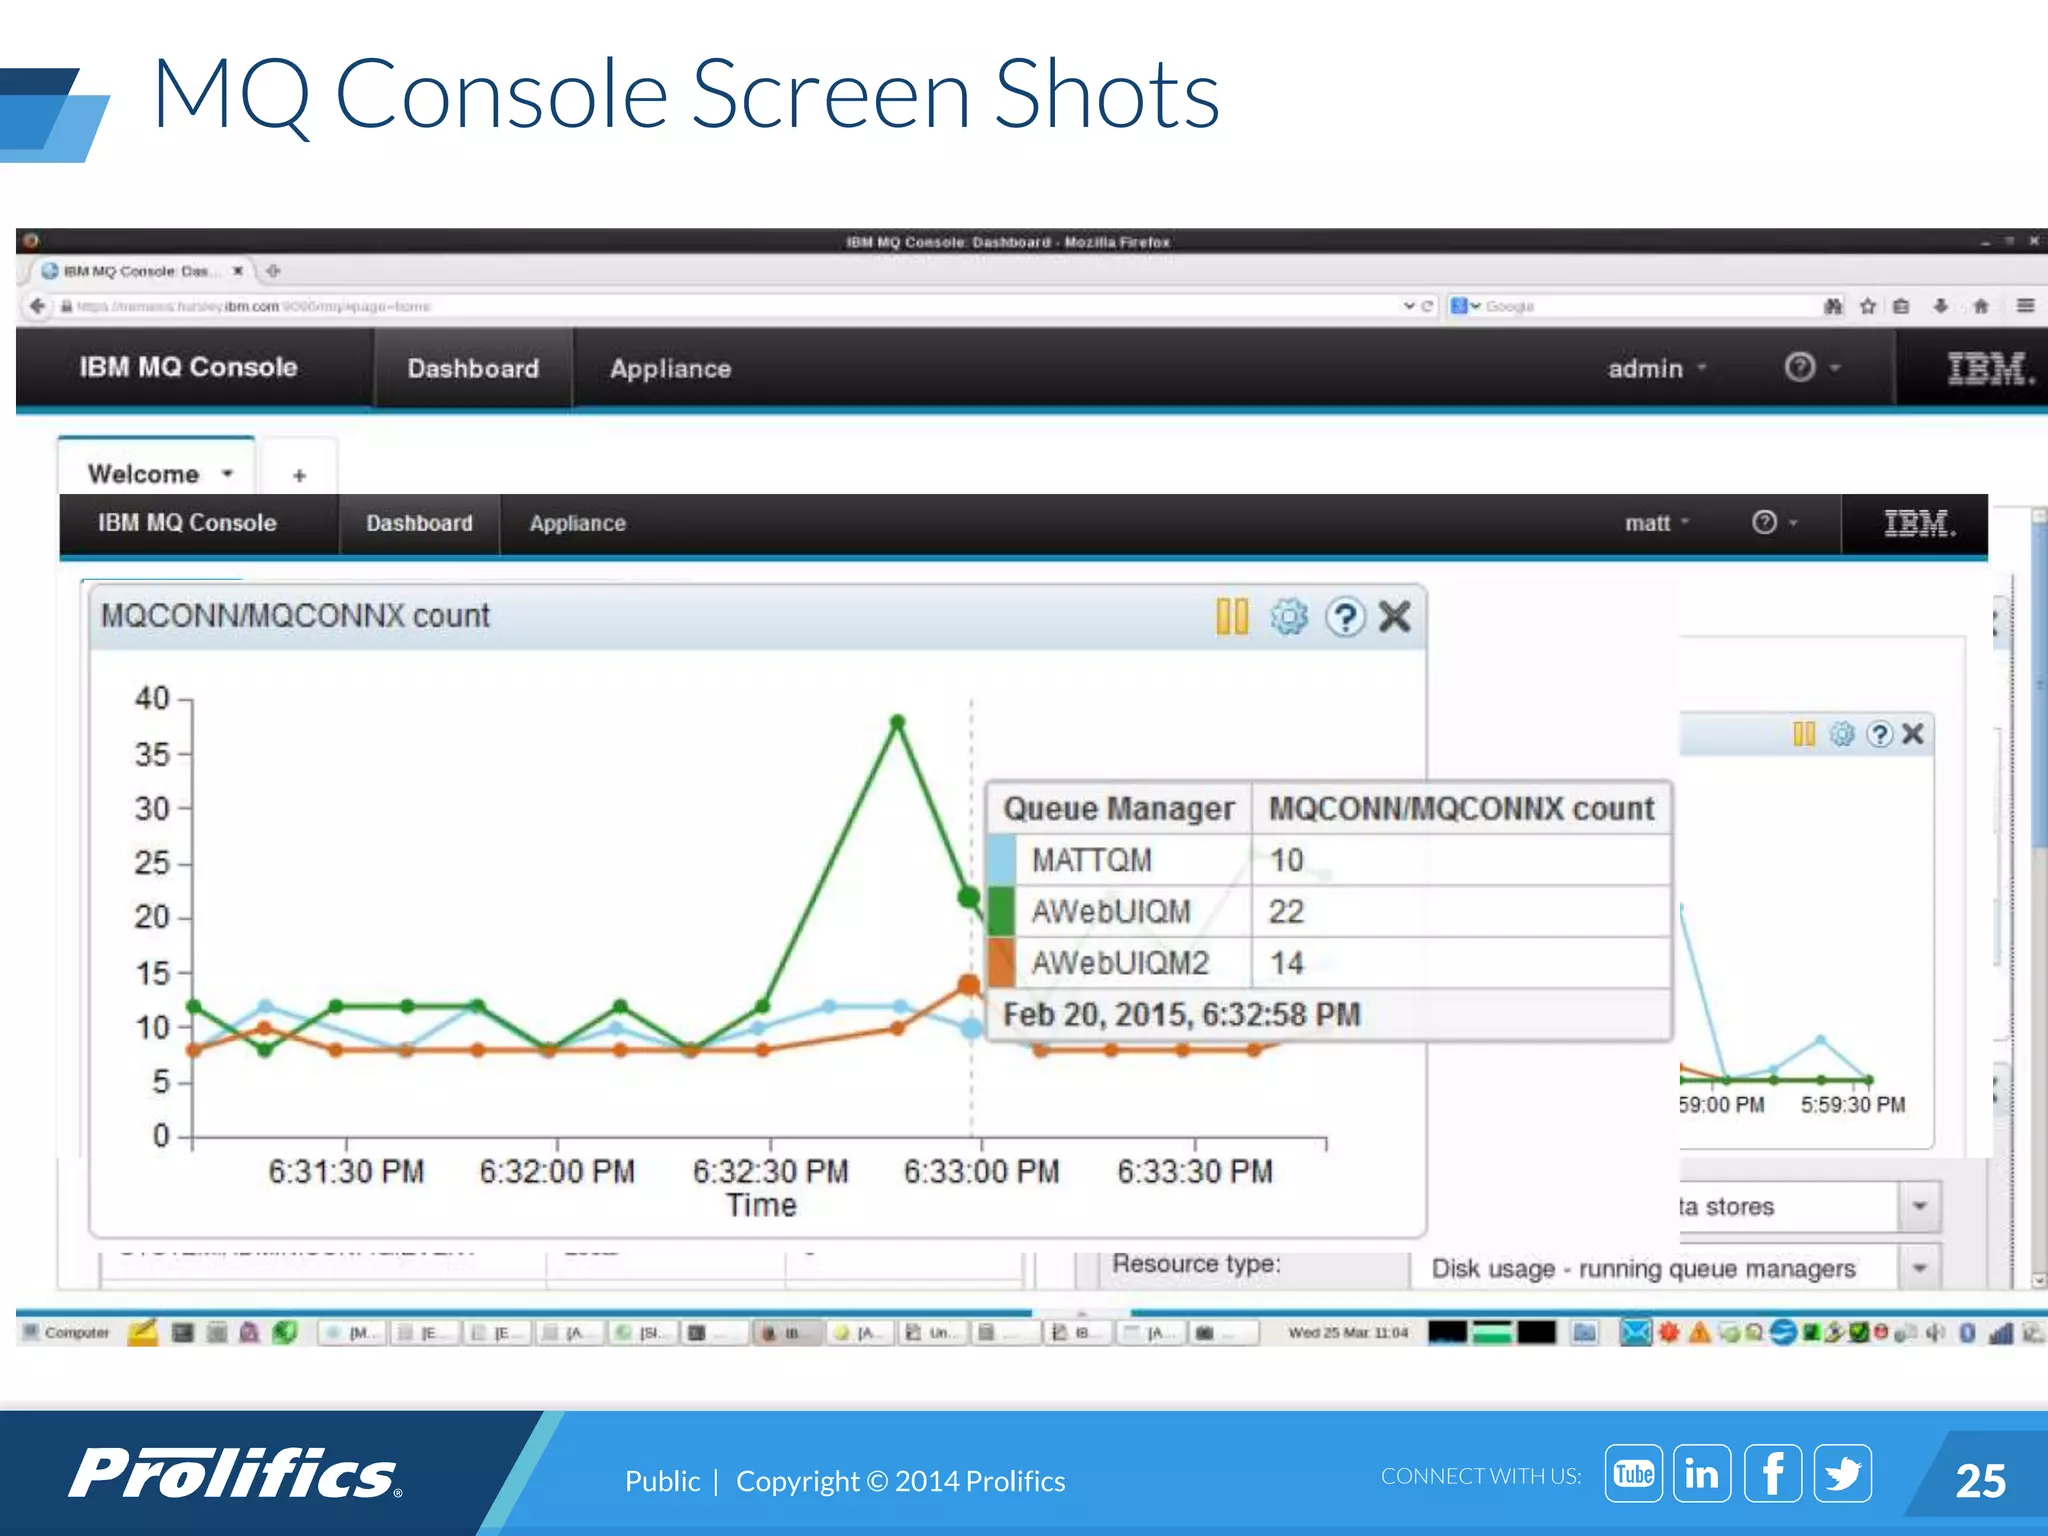The height and width of the screenshot is (1536, 2048).
Task: Select outer Appliance tab
Action: point(671,369)
